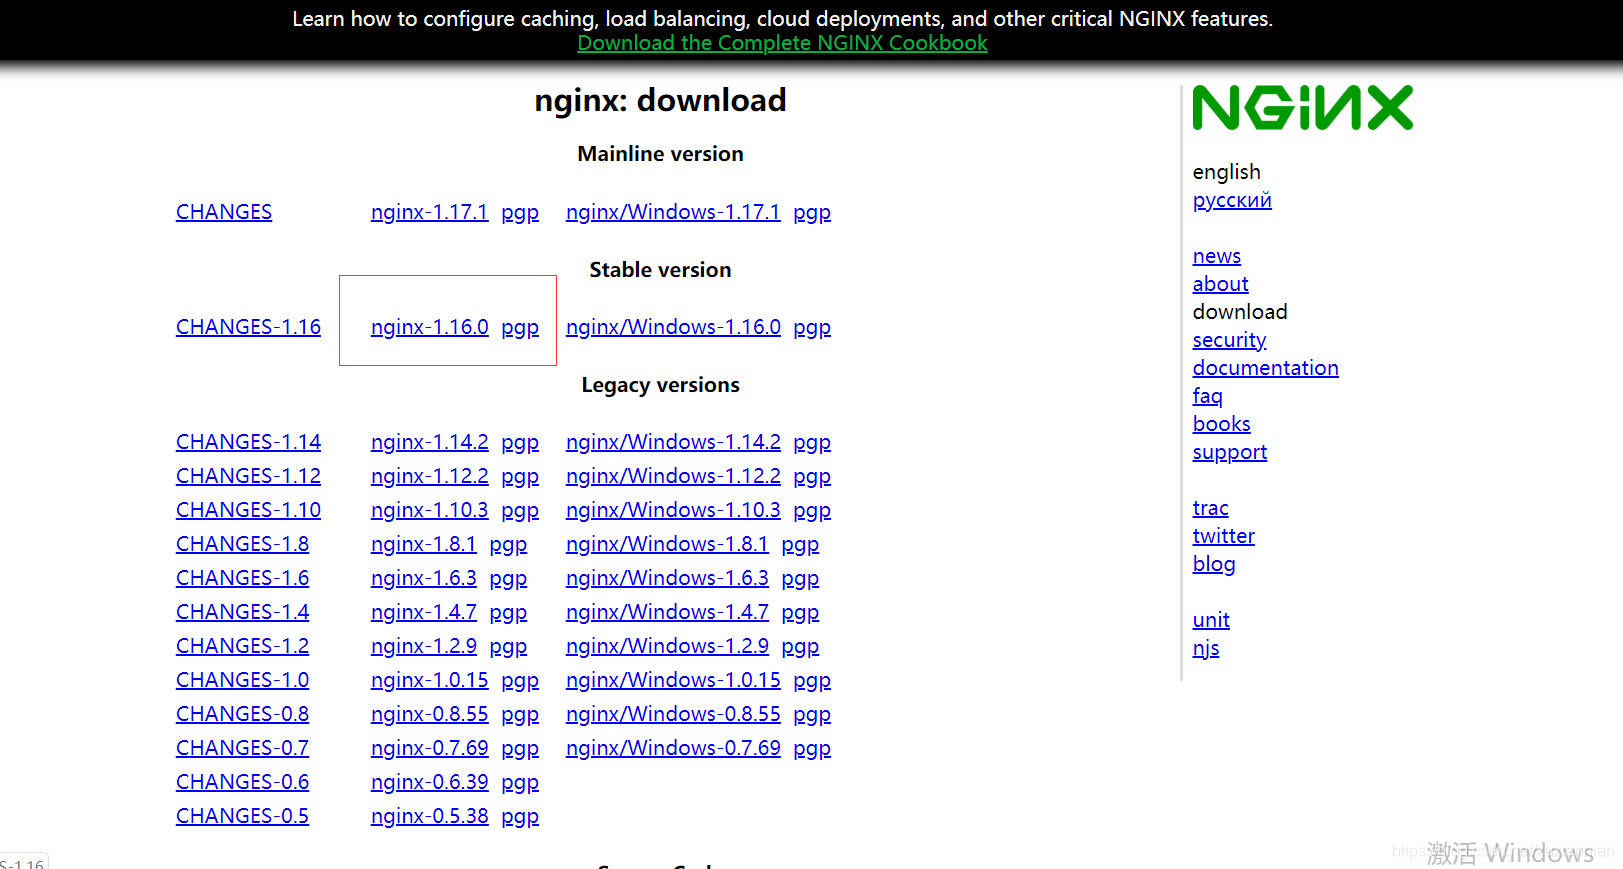Download nginx-0.8.55 legacy source

429,714
